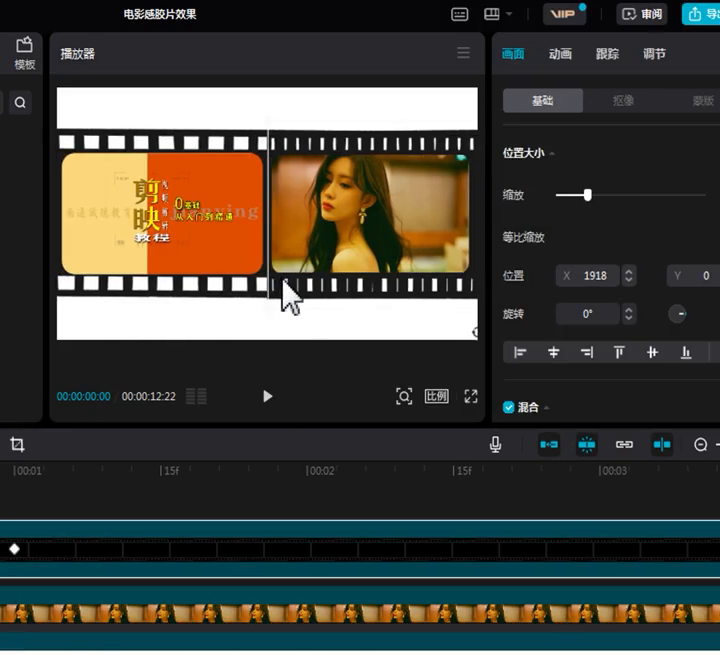Expand the layout dropdown arrow
Image resolution: width=720 pixels, height=655 pixels.
tap(509, 14)
